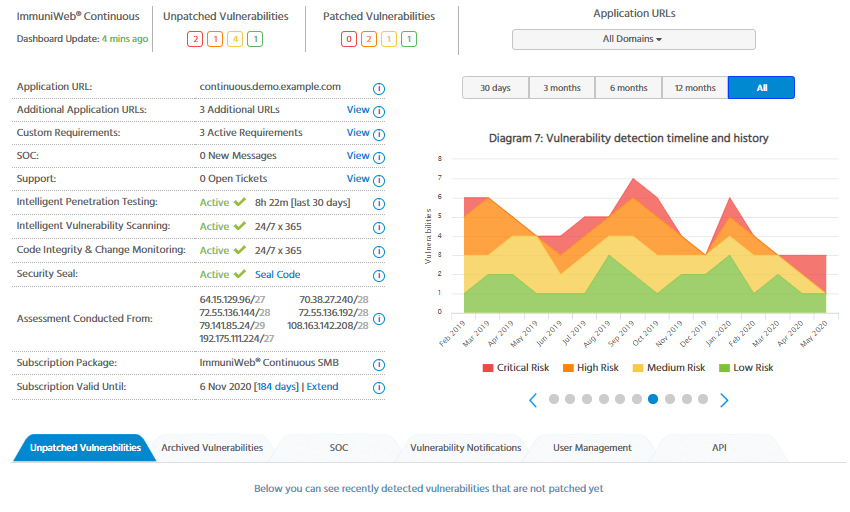Click info icon for Subscription Valid Until

[379, 388]
